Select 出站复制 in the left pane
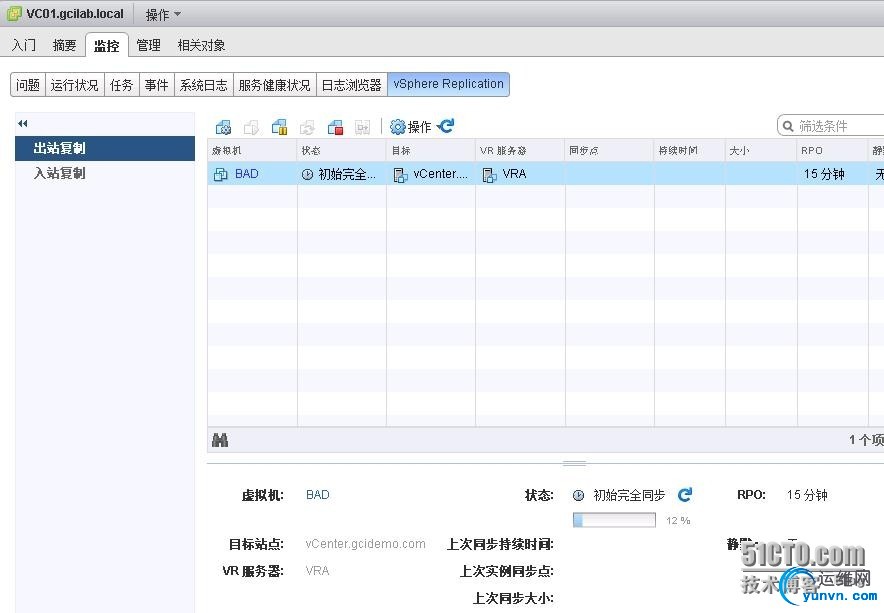Image resolution: width=884 pixels, height=613 pixels. [105, 148]
